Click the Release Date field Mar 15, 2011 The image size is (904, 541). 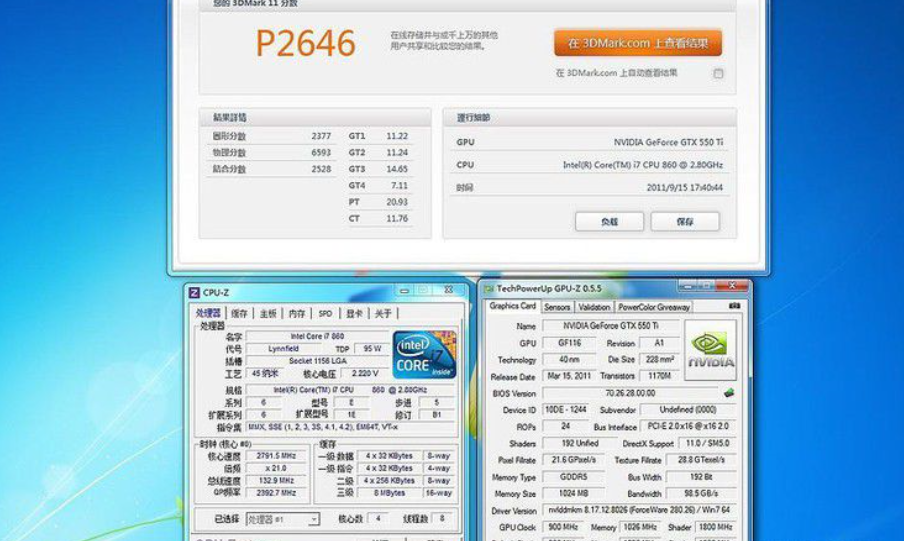(568, 376)
